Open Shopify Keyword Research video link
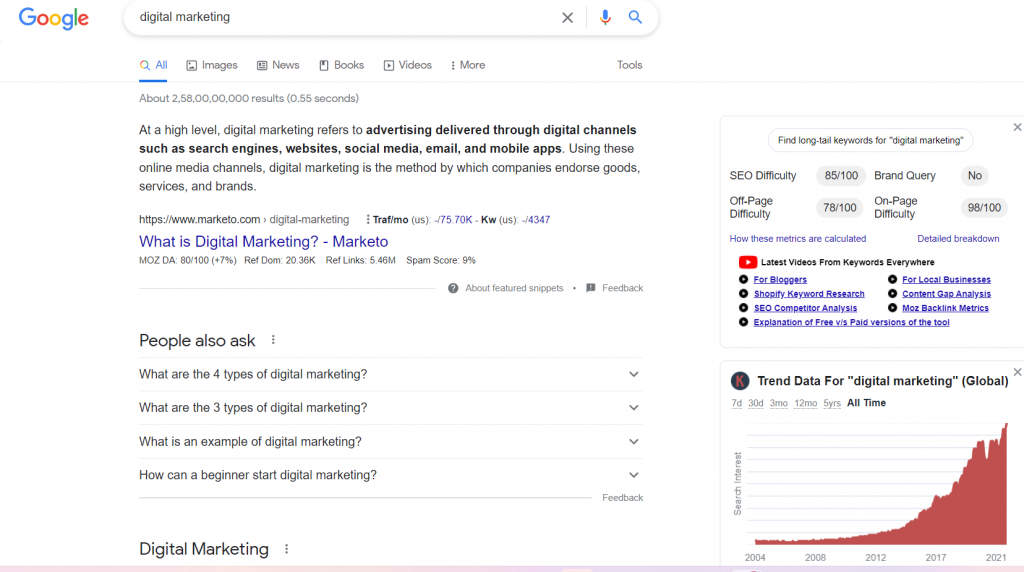Screen dimensions: 1024x572 [809, 294]
